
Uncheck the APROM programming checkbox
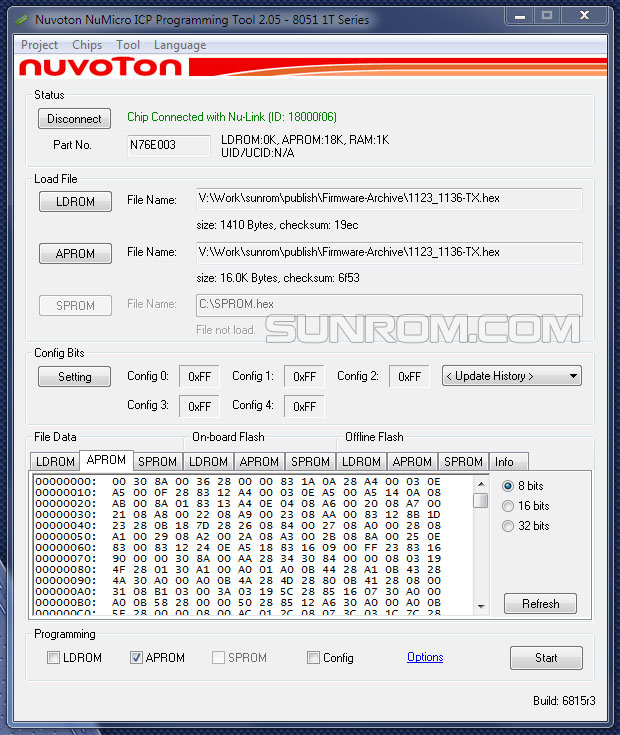pyautogui.click(x=136, y=658)
